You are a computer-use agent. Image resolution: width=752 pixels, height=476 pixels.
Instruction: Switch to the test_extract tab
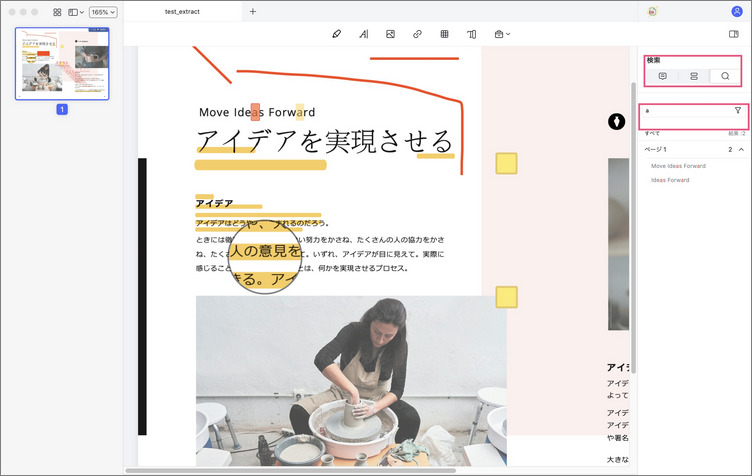(x=182, y=12)
